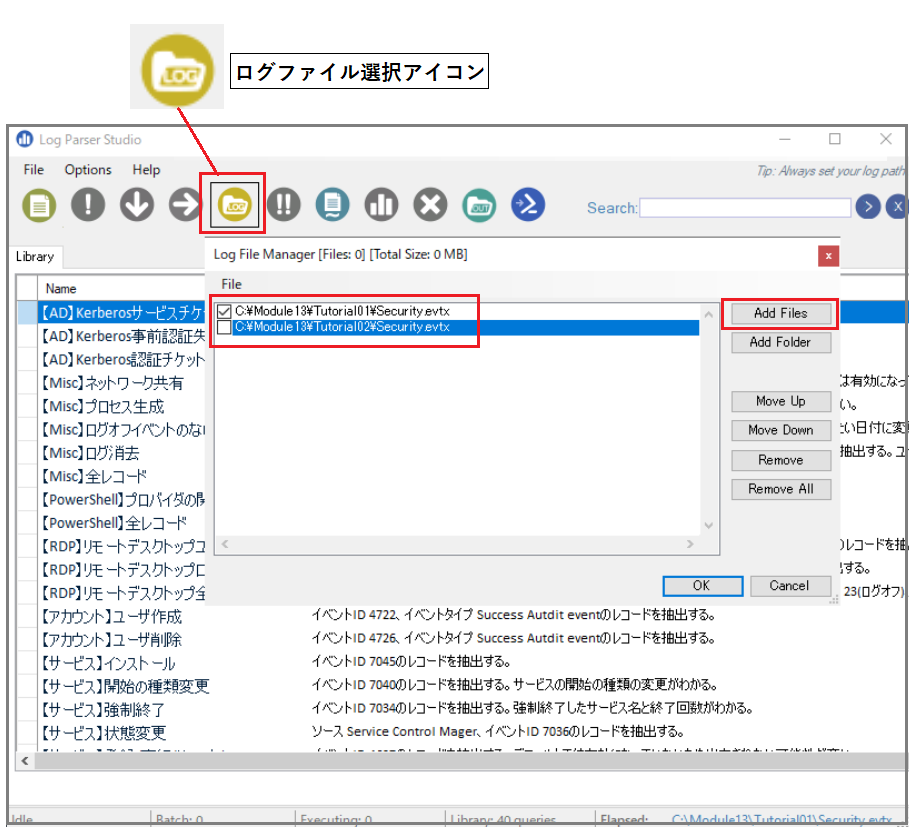Open the Help menu

(x=146, y=169)
